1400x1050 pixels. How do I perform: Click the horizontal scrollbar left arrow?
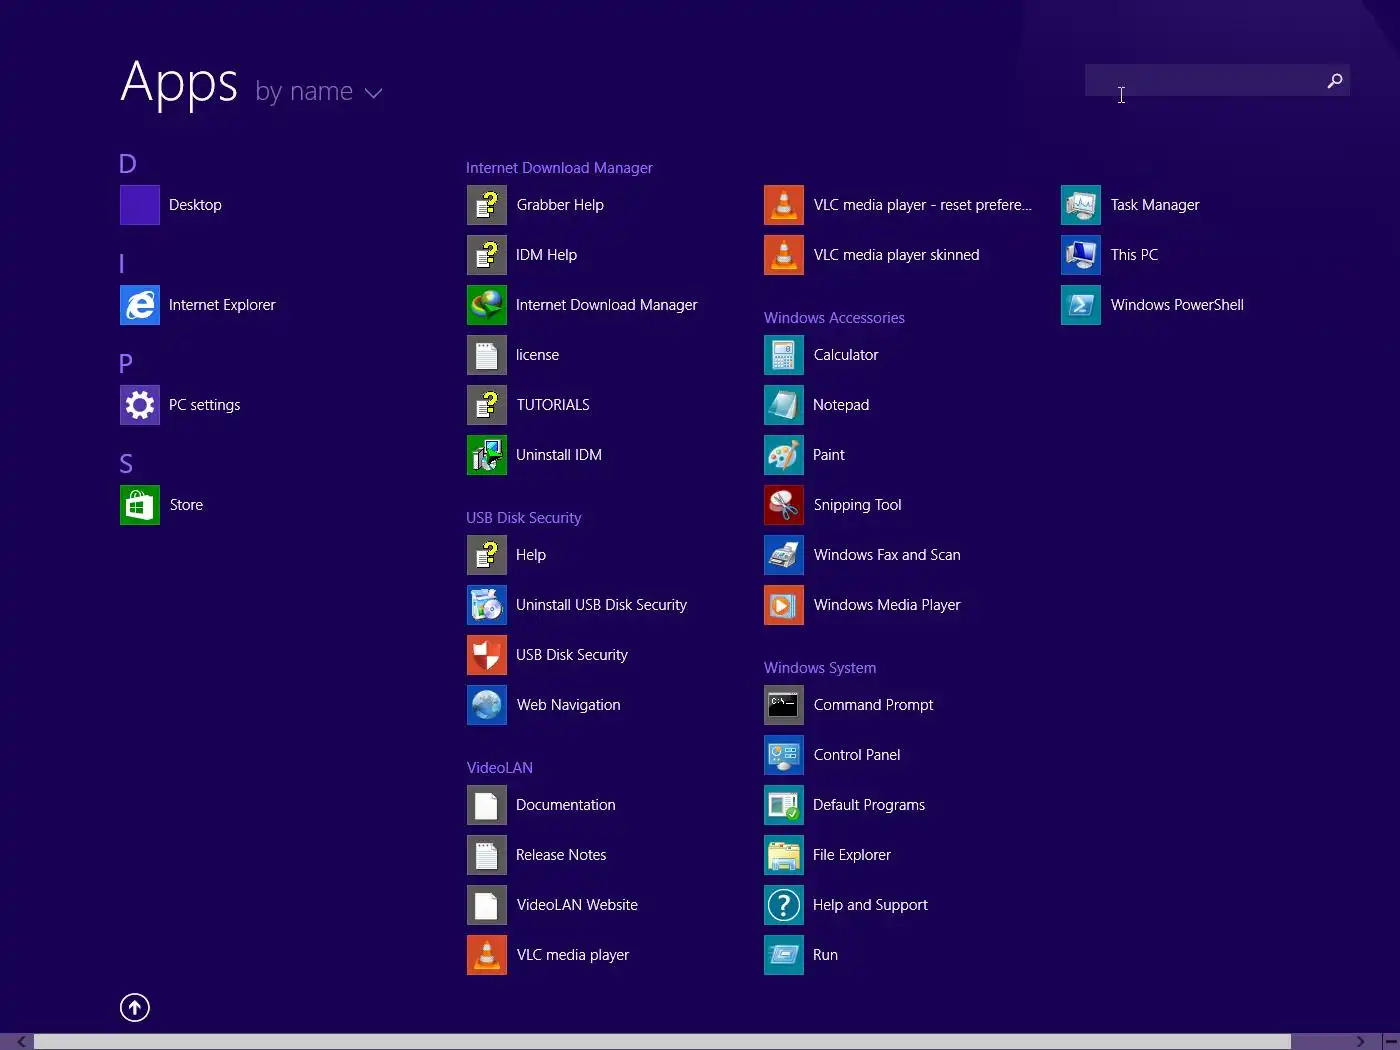[21, 1042]
